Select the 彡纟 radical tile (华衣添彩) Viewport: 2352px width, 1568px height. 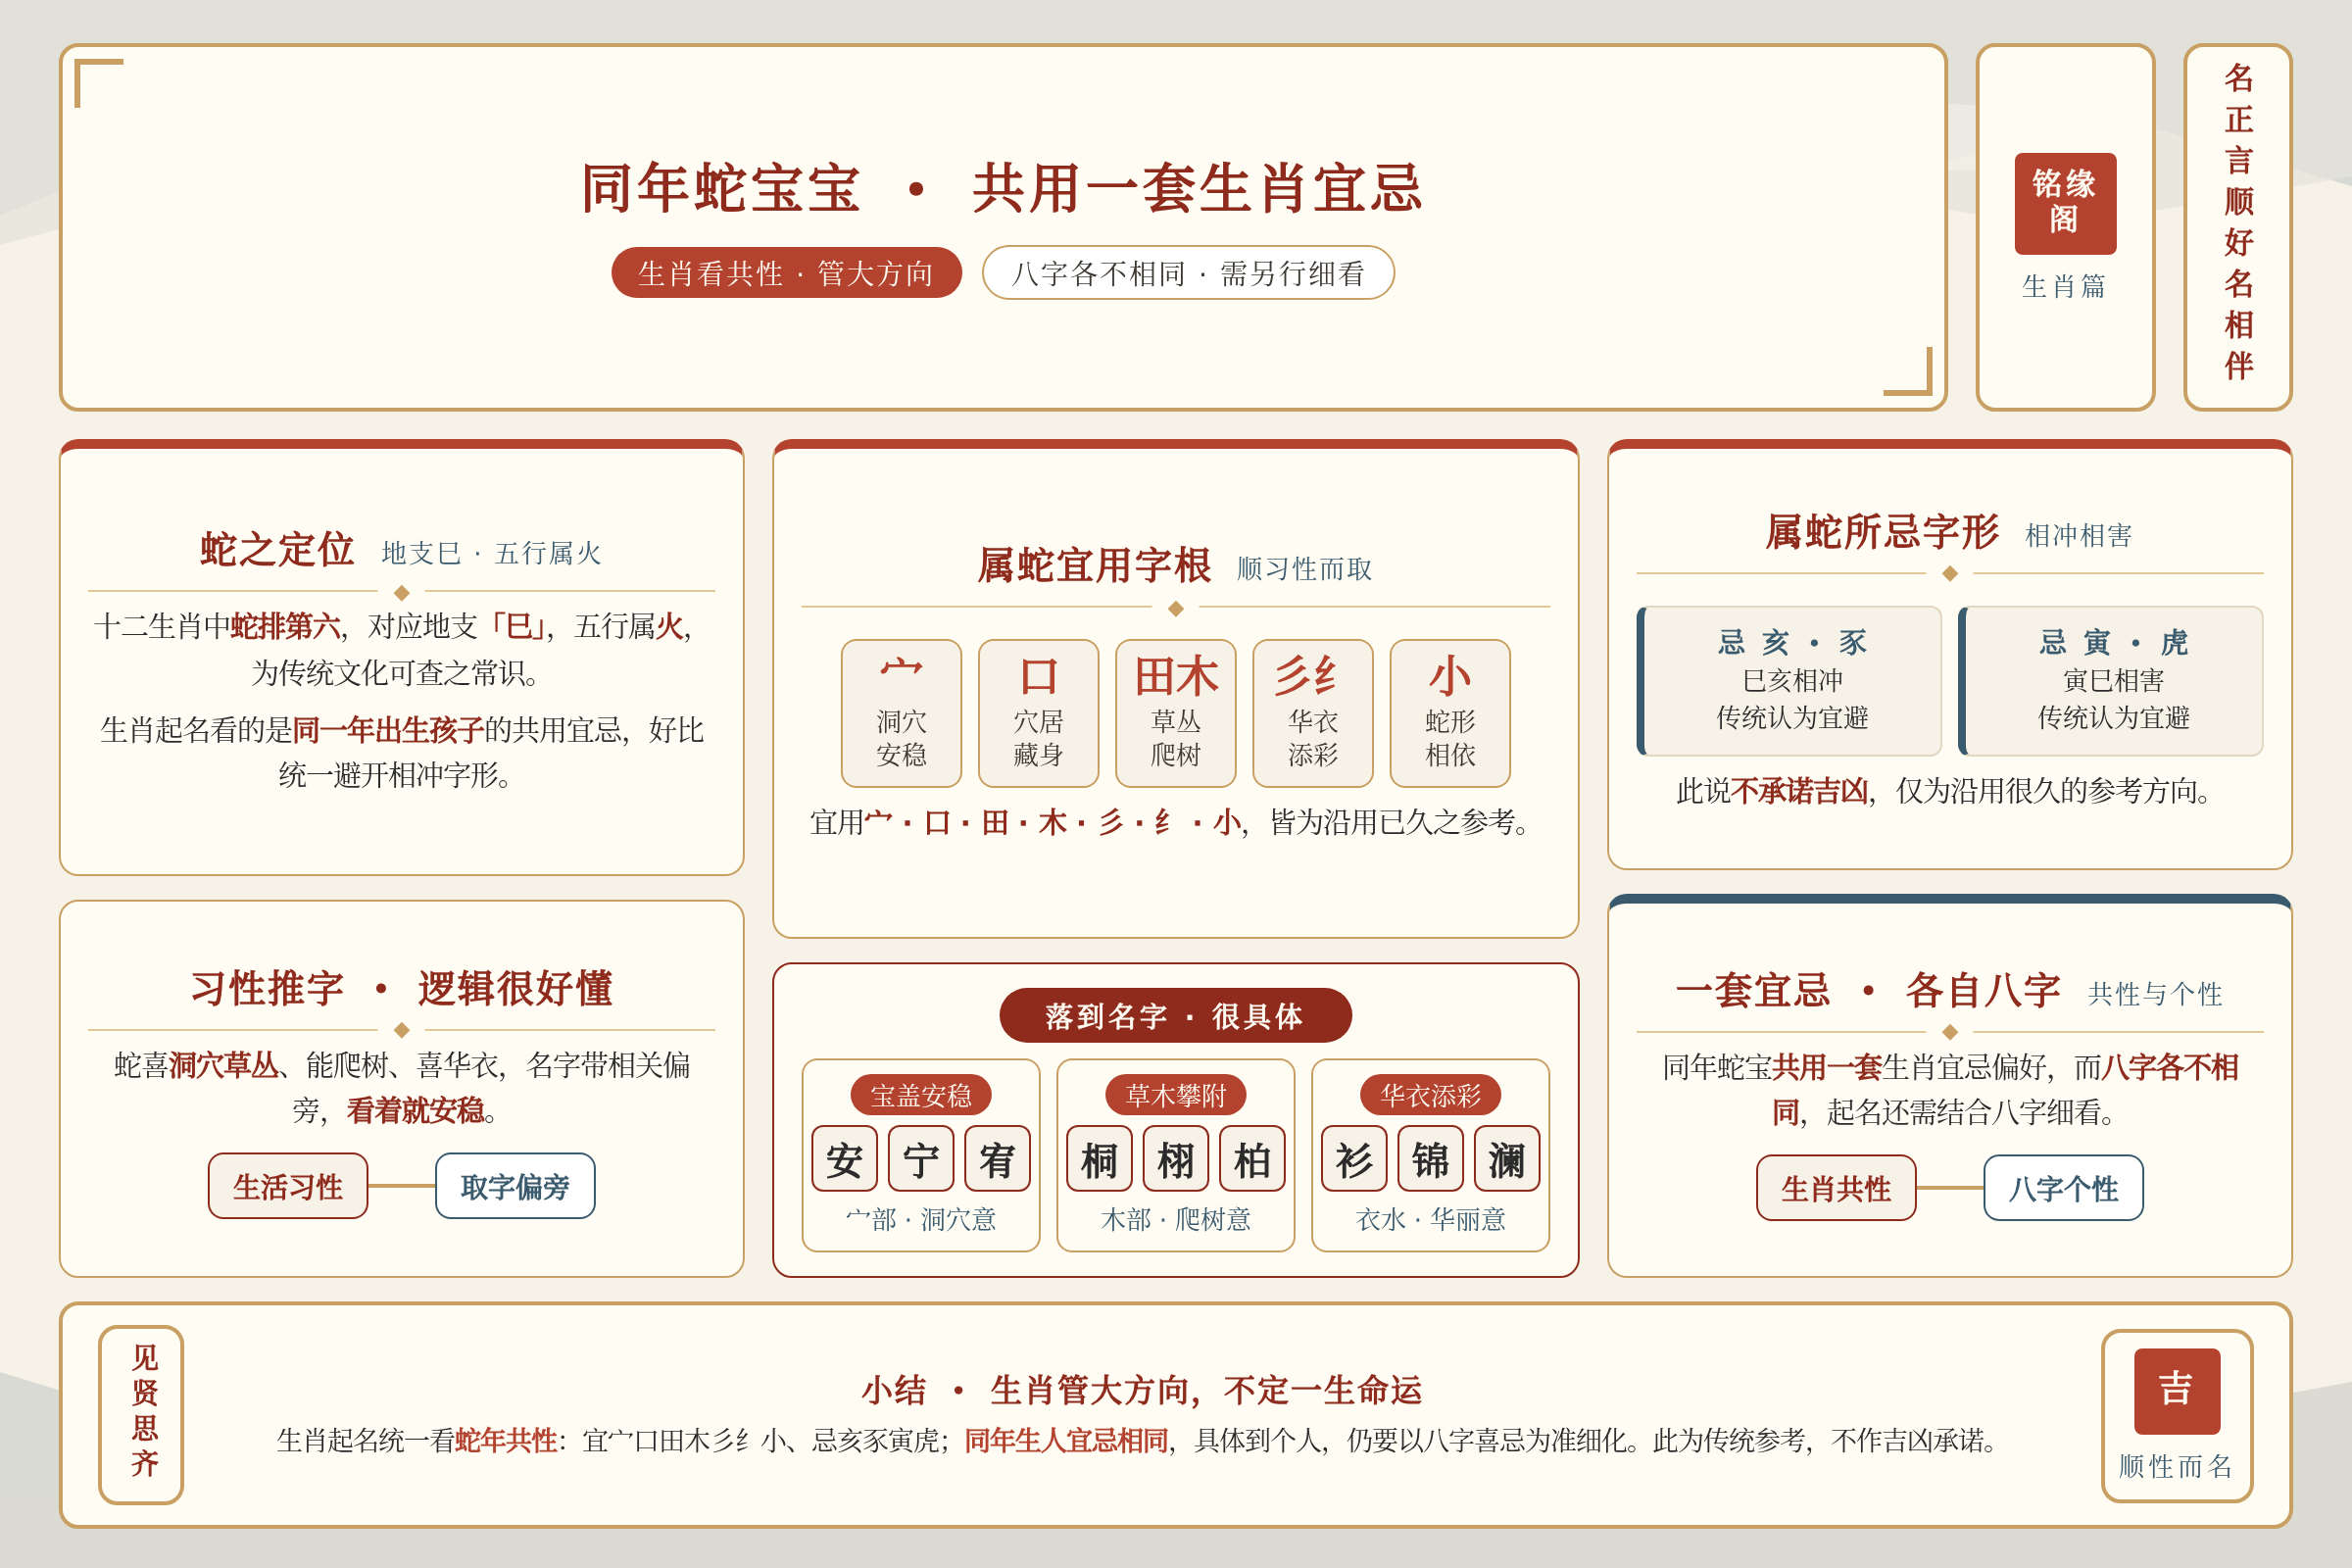coord(1312,713)
